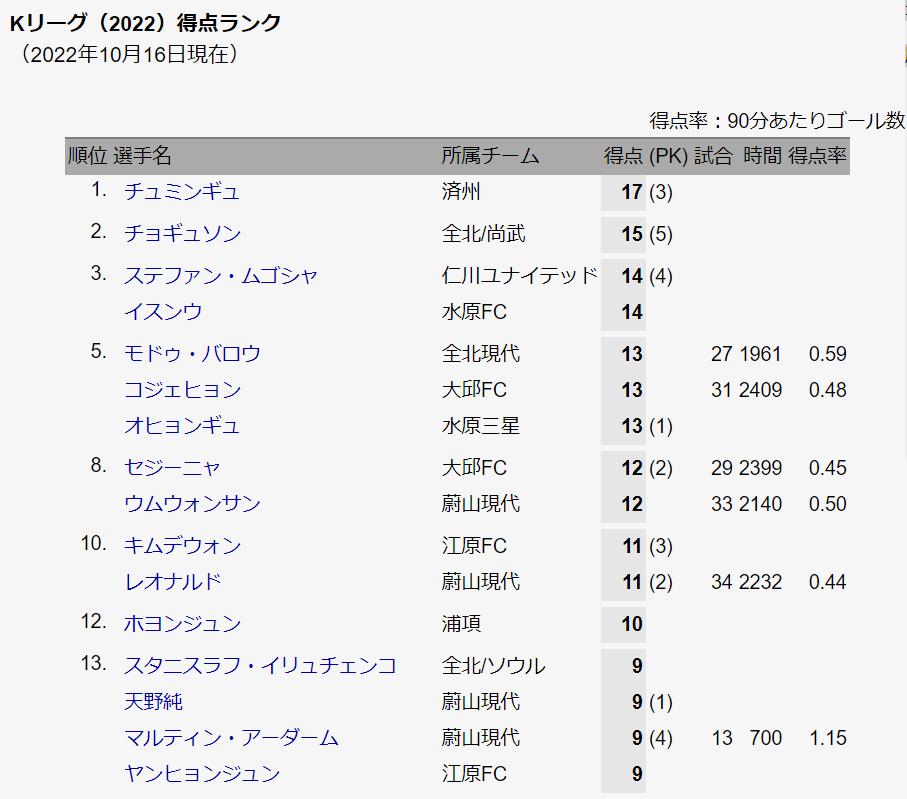The height and width of the screenshot is (799, 907).
Task: Select the ウムウォンサン link
Action: click(192, 504)
